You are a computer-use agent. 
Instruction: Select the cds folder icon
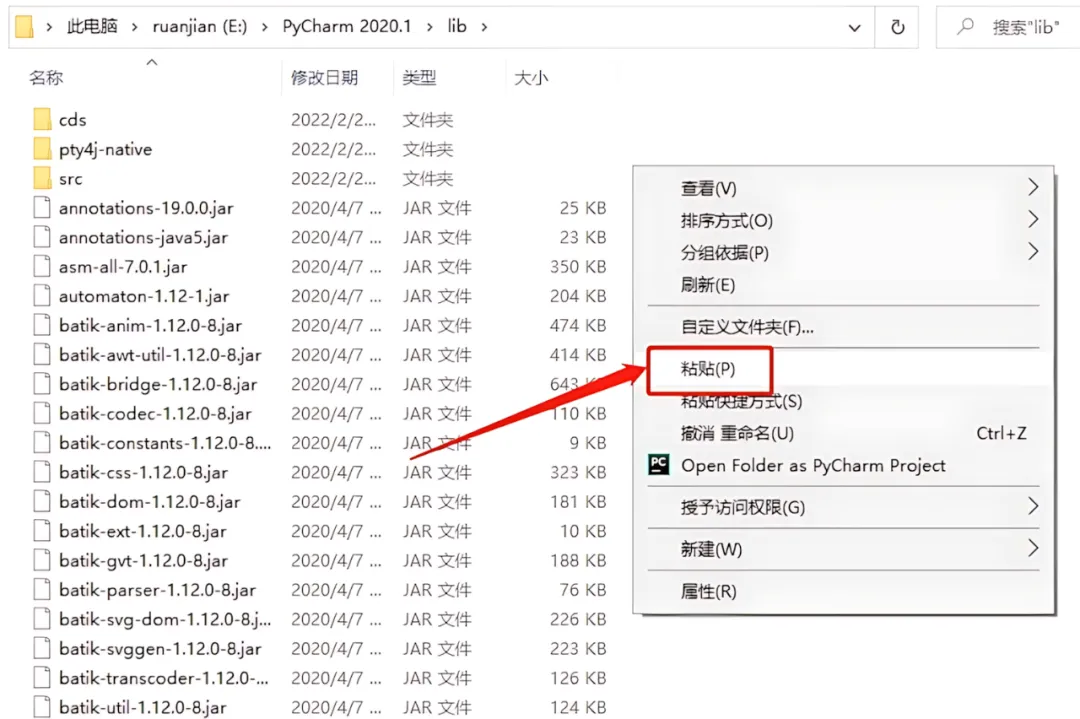[x=42, y=119]
